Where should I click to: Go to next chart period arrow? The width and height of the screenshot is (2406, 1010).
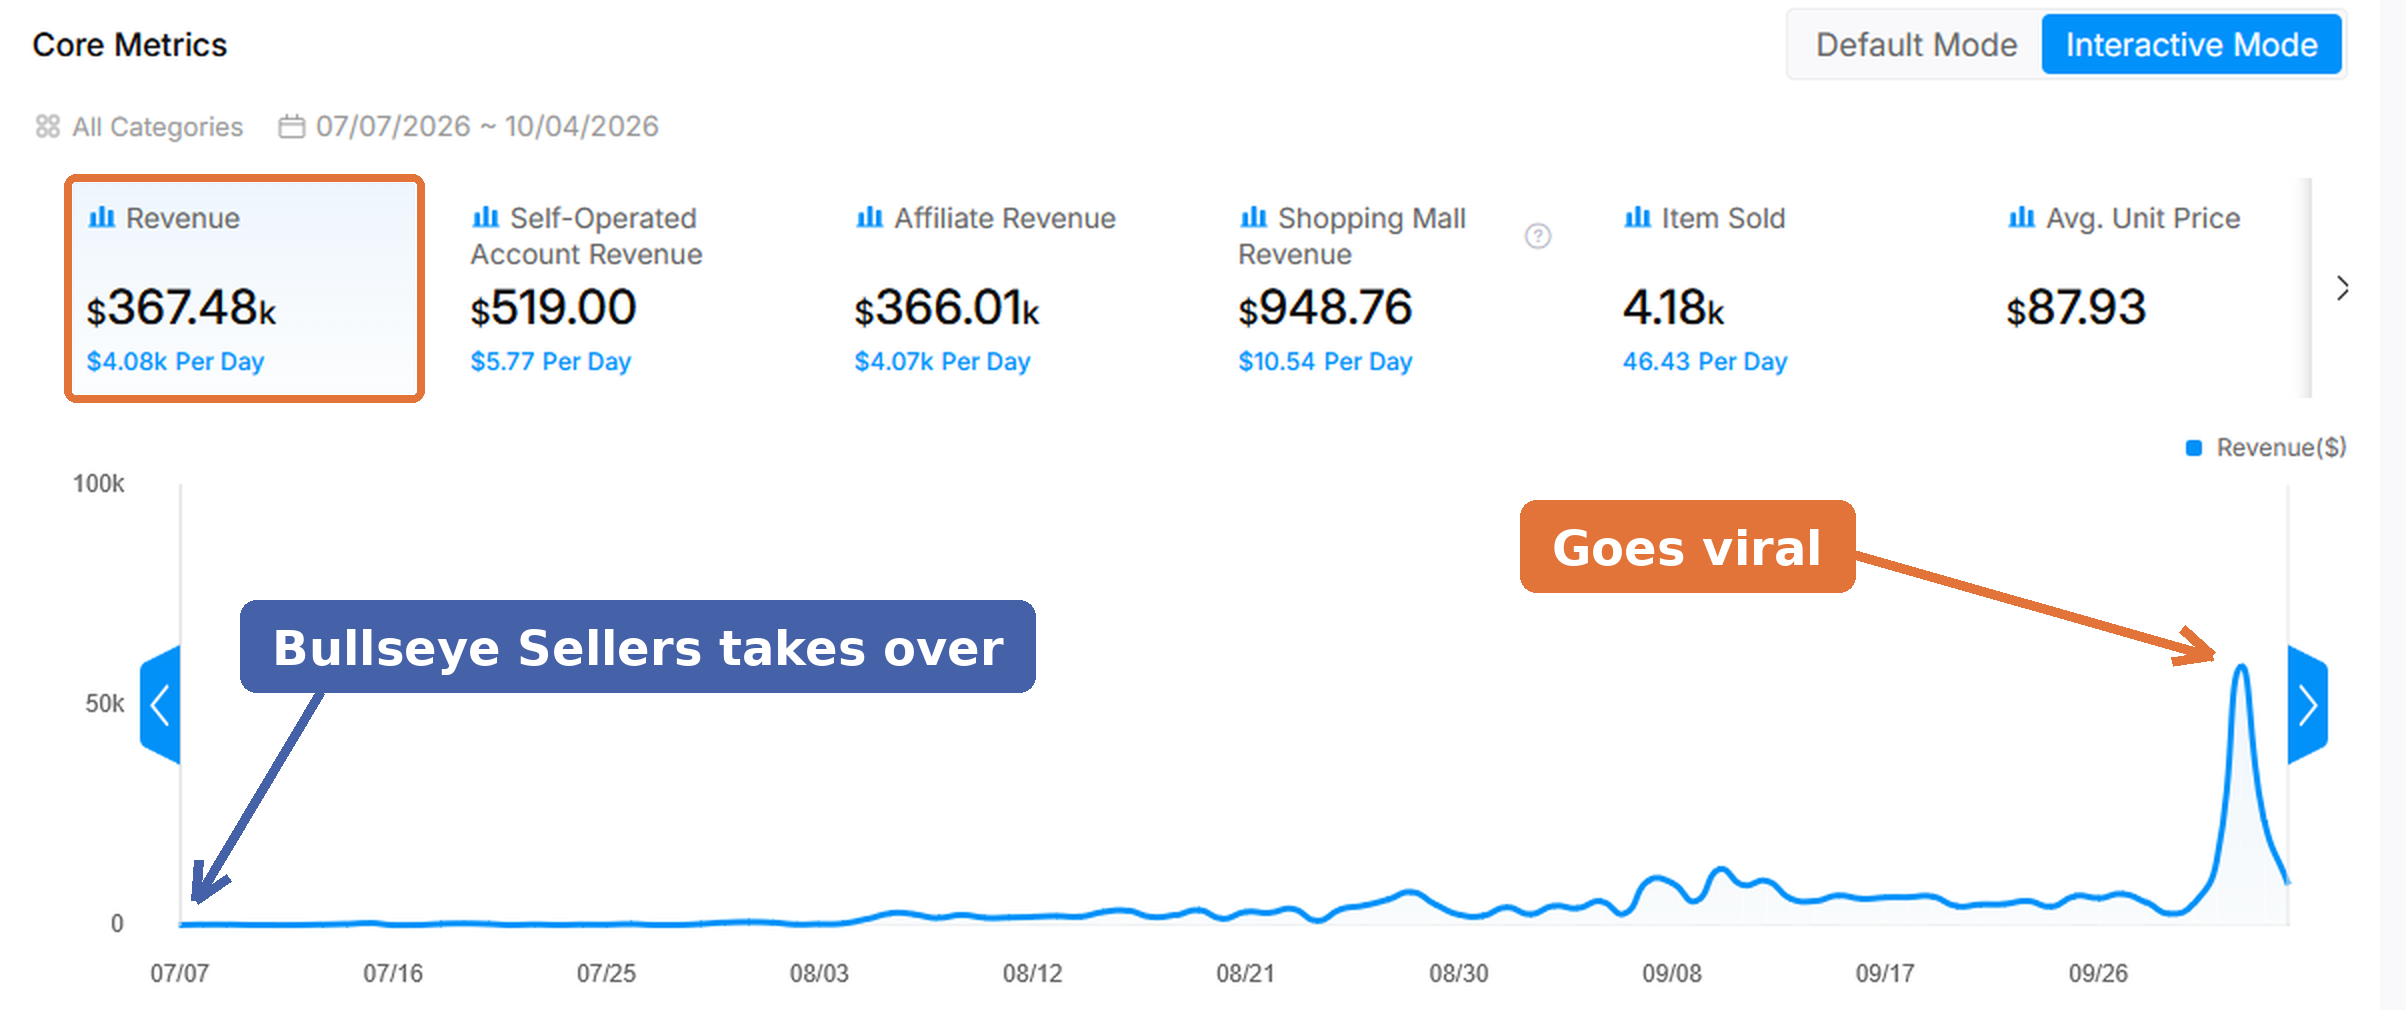pos(2308,705)
